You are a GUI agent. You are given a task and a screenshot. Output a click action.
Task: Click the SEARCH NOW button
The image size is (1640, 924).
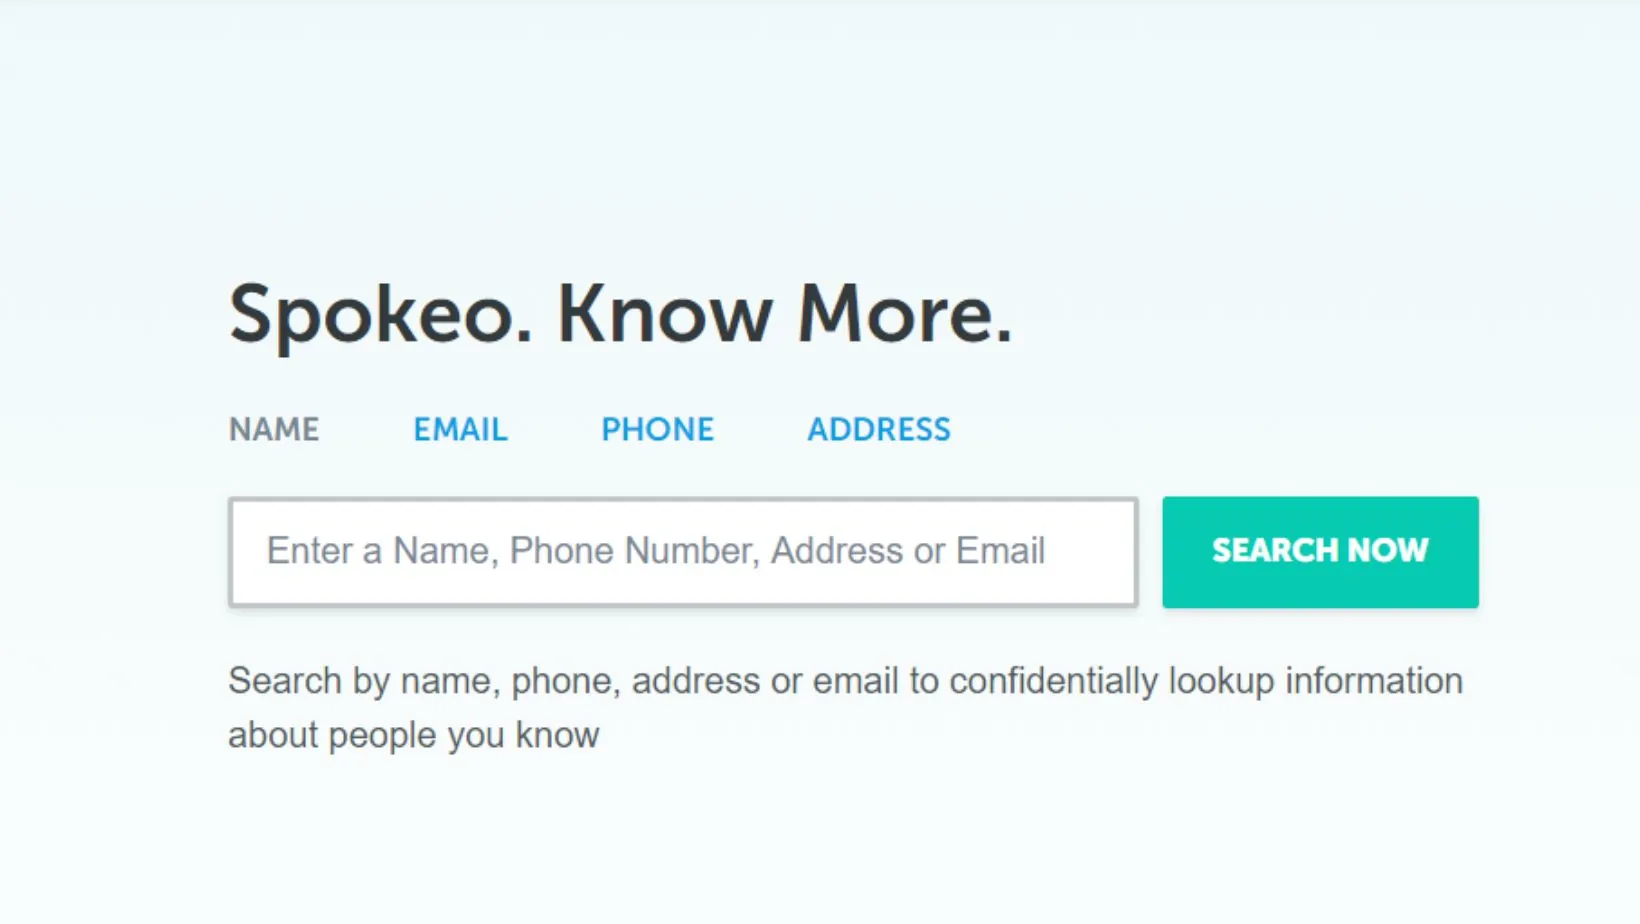[1320, 551]
